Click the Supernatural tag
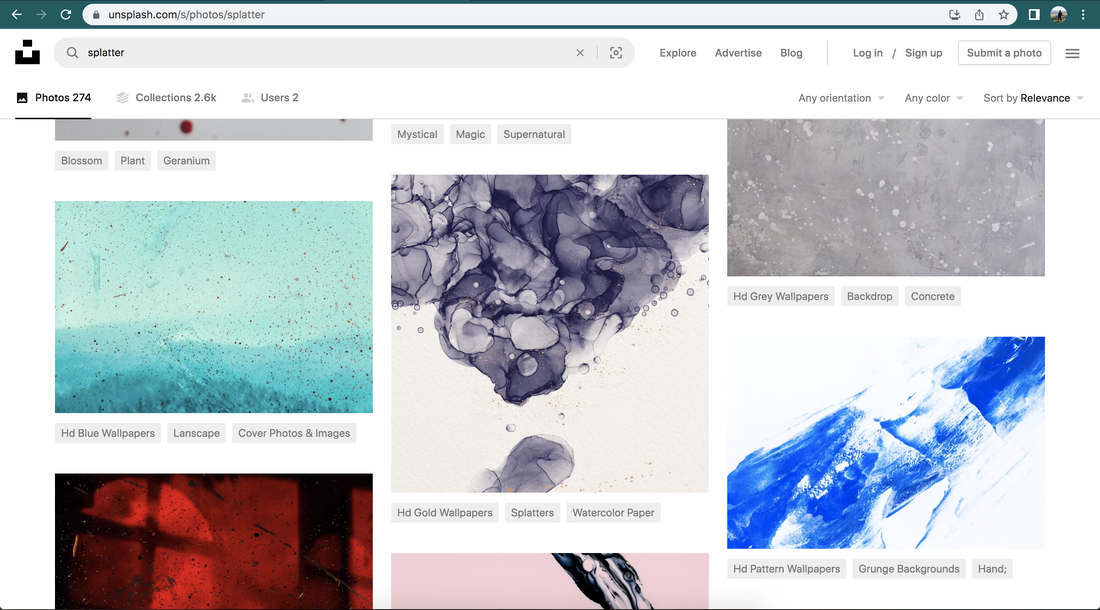Image resolution: width=1100 pixels, height=610 pixels. pos(534,134)
